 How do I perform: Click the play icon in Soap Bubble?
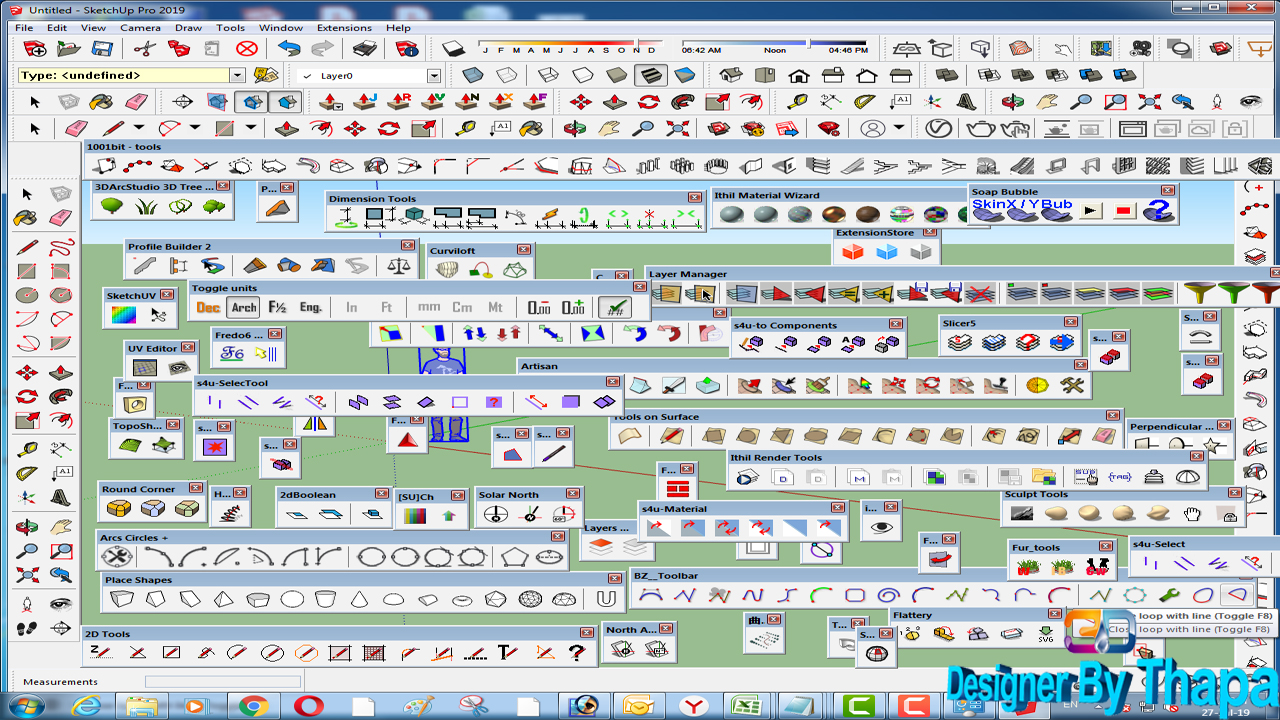click(1092, 210)
